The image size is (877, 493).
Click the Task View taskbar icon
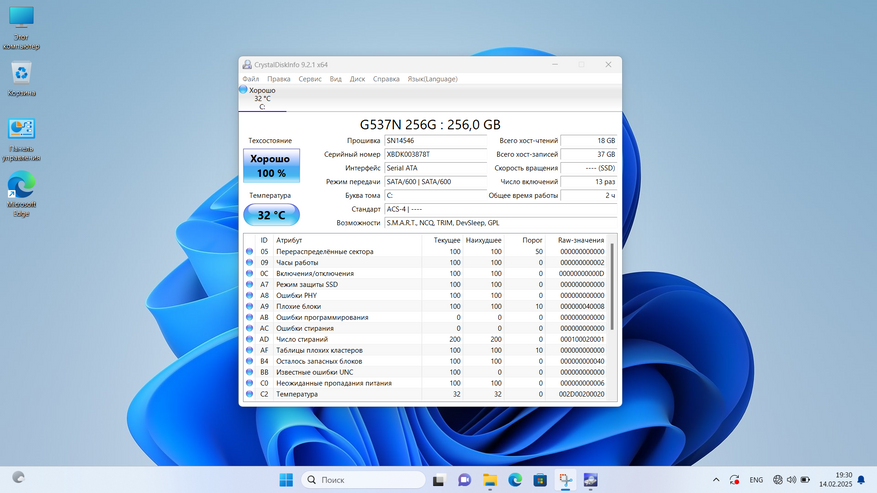point(439,480)
